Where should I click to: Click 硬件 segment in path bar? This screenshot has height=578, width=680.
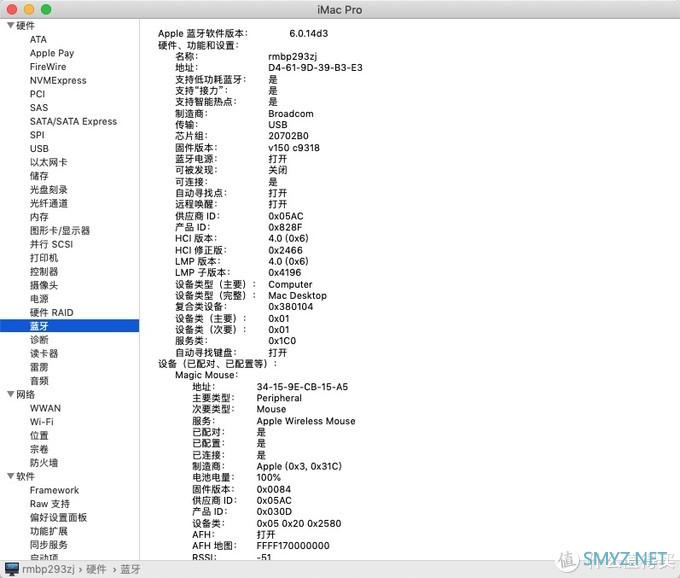[x=96, y=569]
